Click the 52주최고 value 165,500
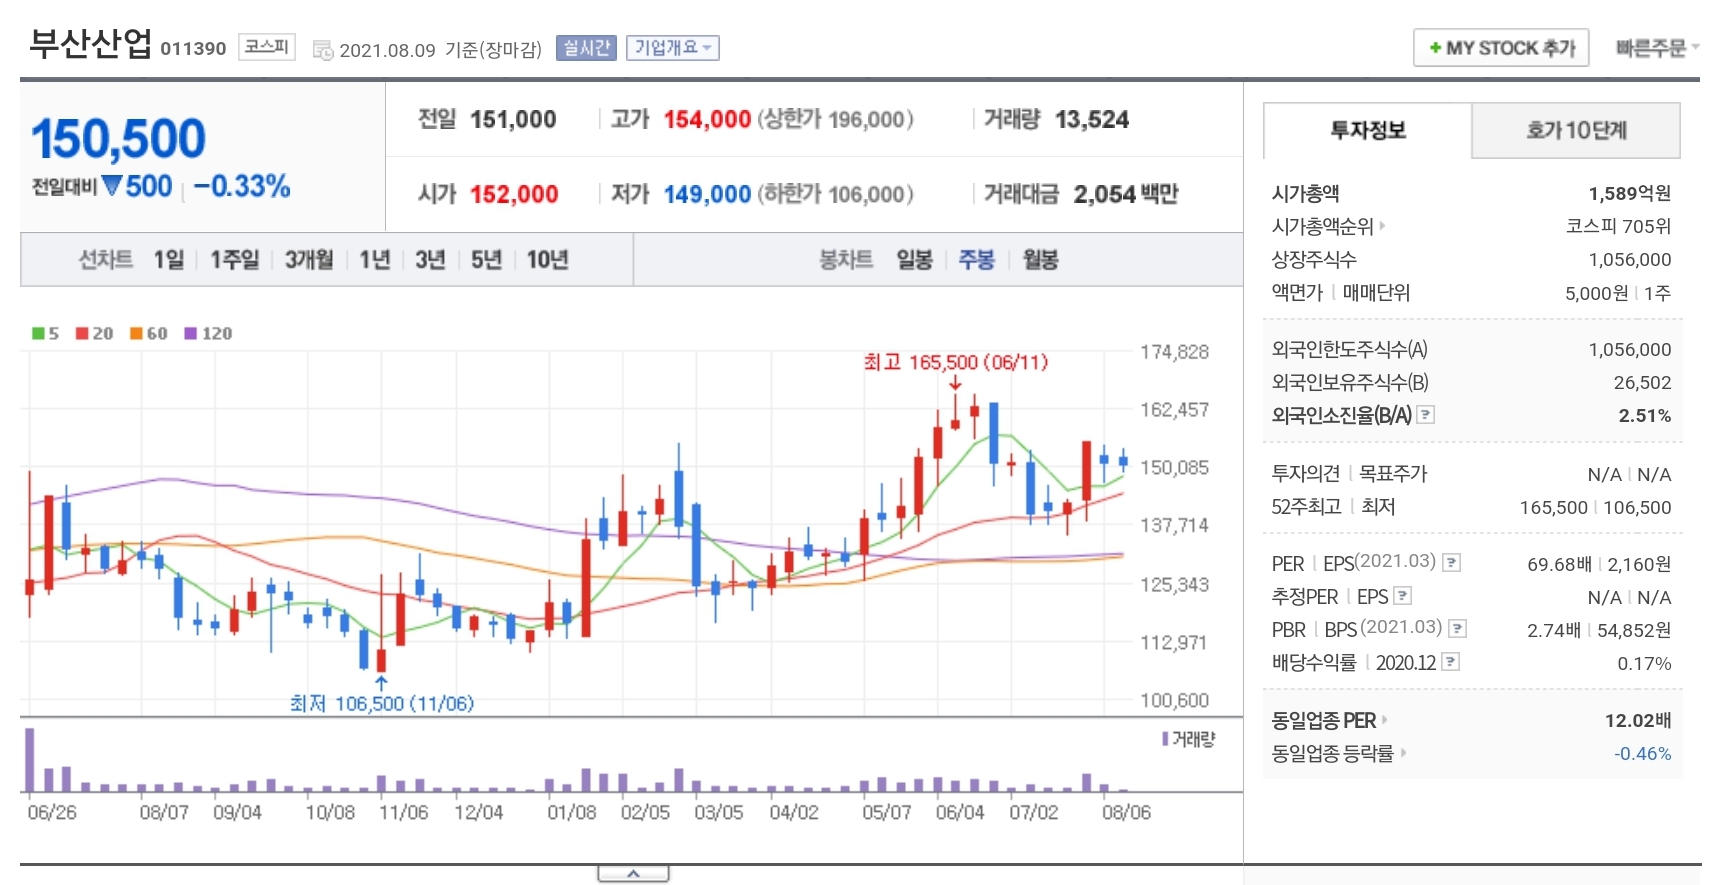1732x885 pixels. 1554,507
